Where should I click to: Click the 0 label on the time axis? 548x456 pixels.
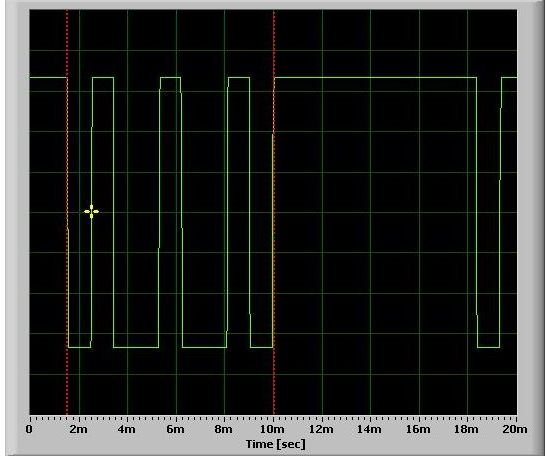click(29, 429)
